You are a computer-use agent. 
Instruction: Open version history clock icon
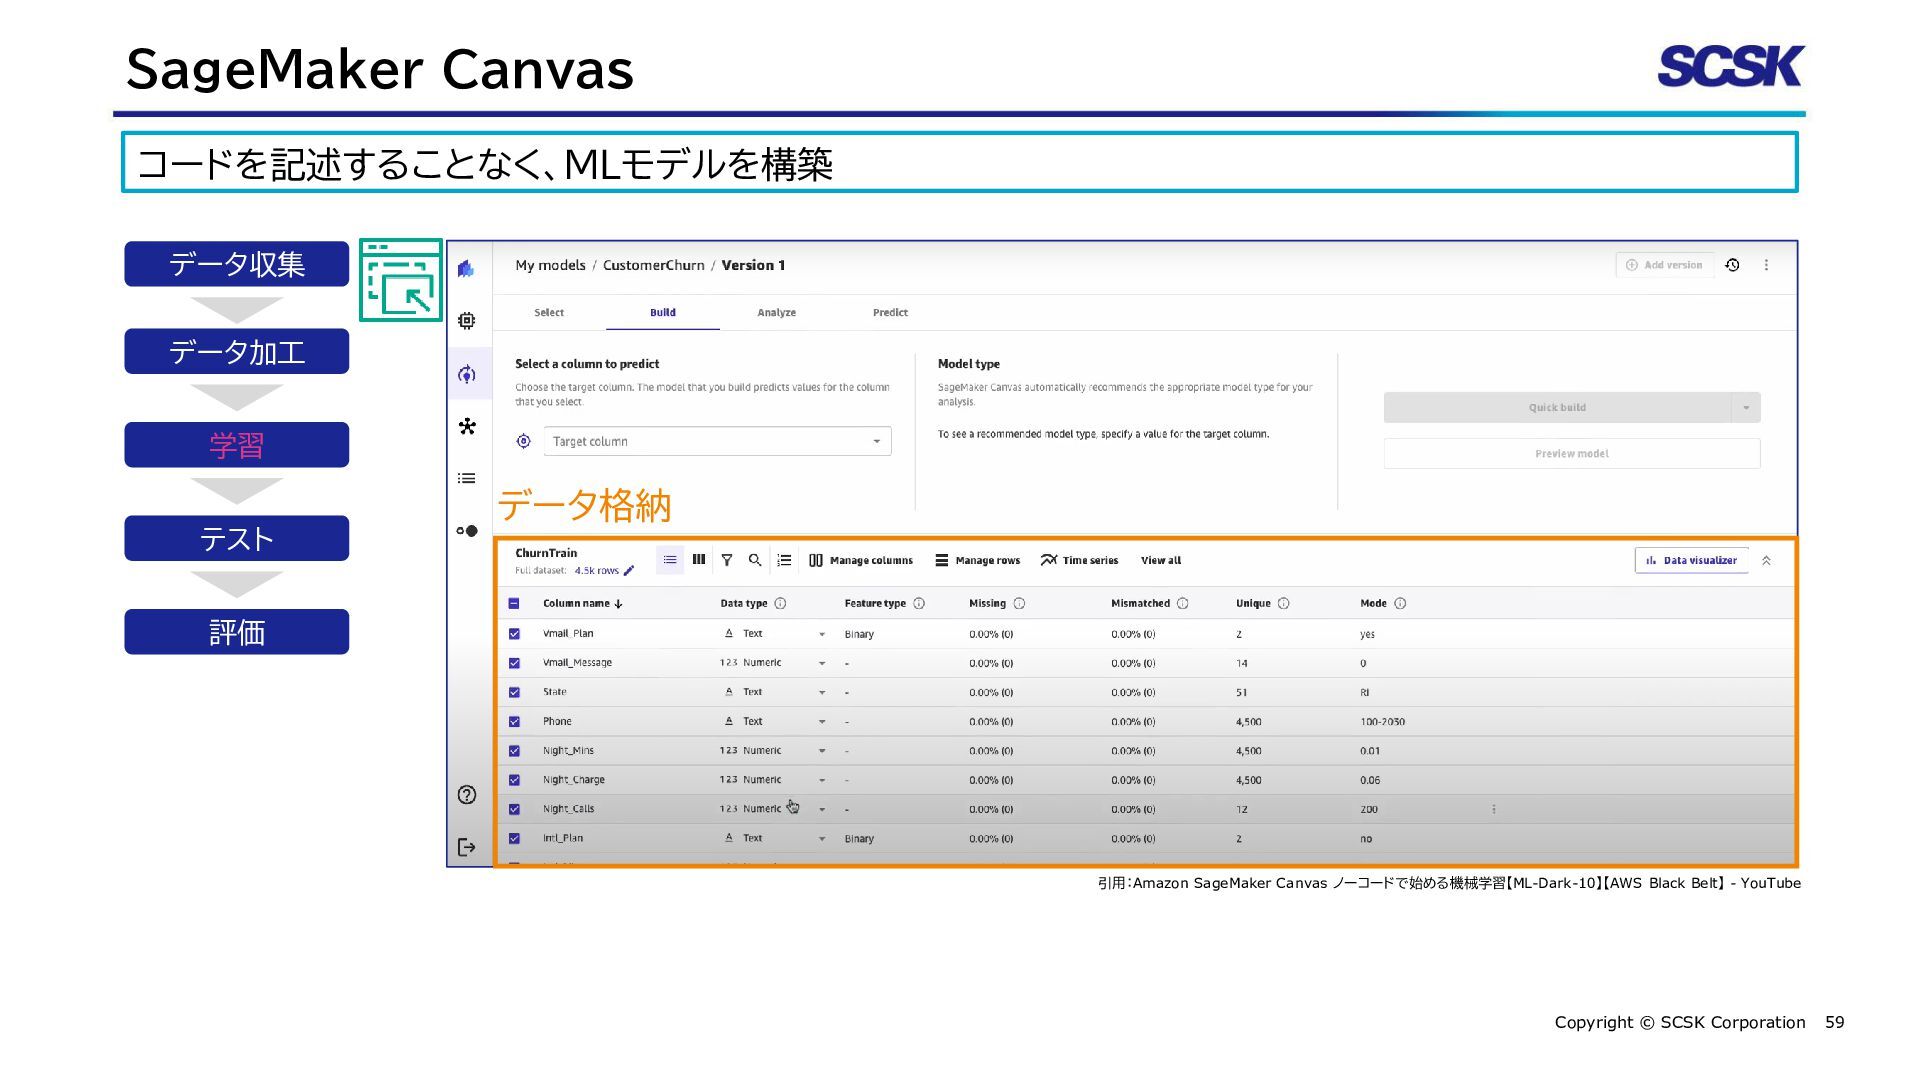click(x=1732, y=265)
